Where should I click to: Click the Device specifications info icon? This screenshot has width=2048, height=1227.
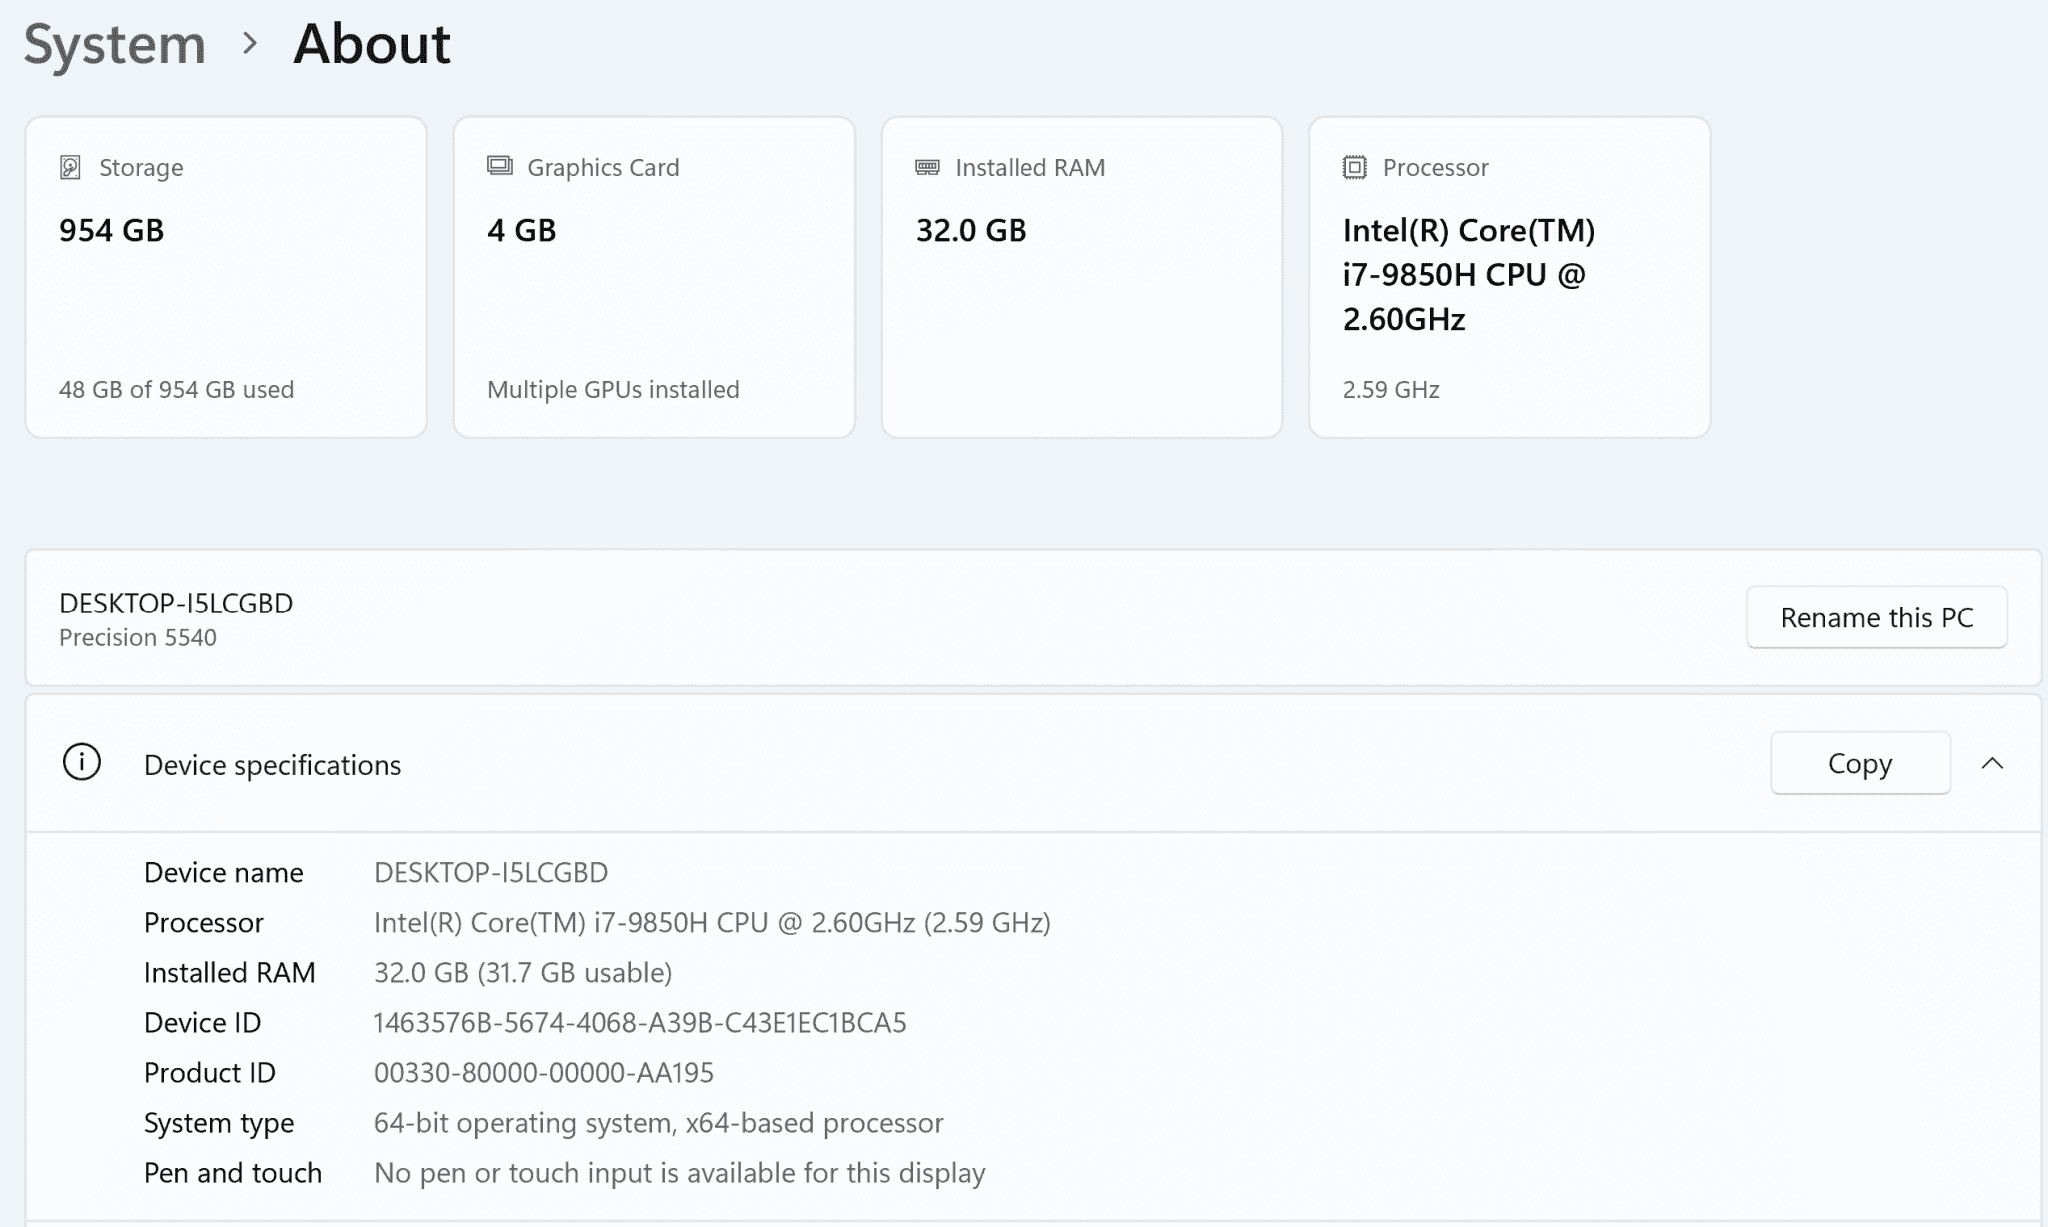82,763
